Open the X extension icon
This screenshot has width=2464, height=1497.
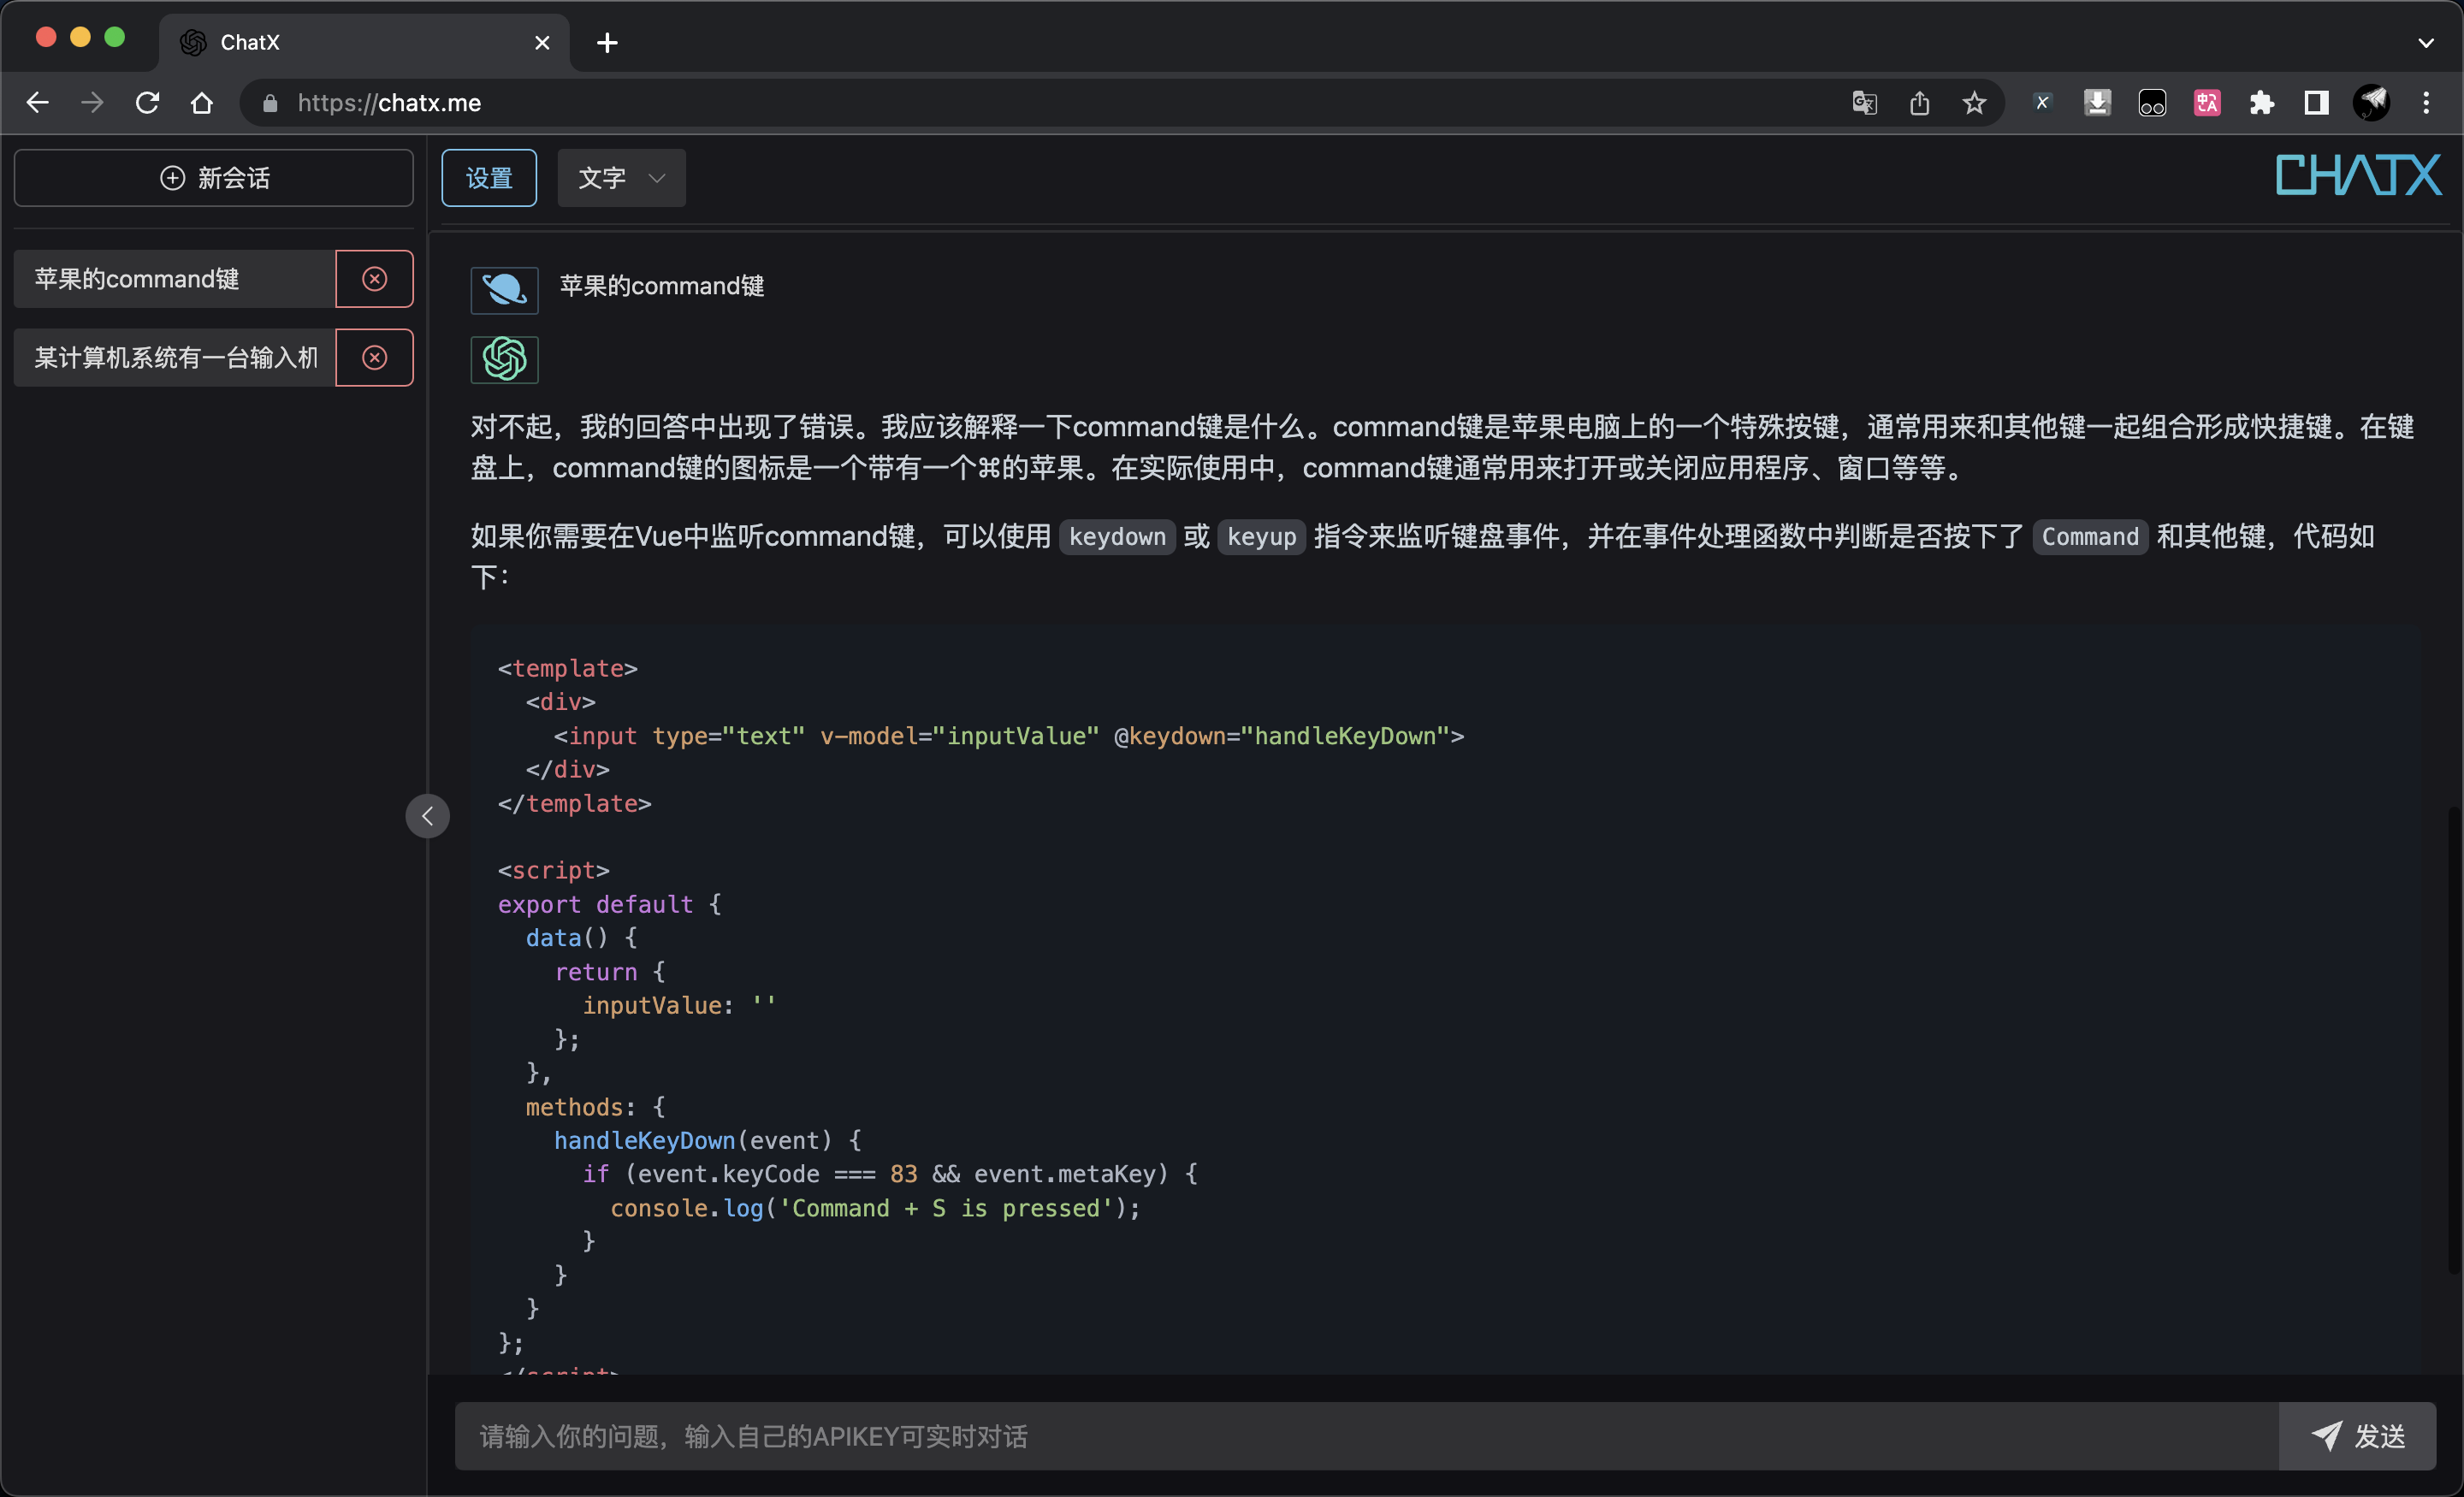(x=2042, y=103)
